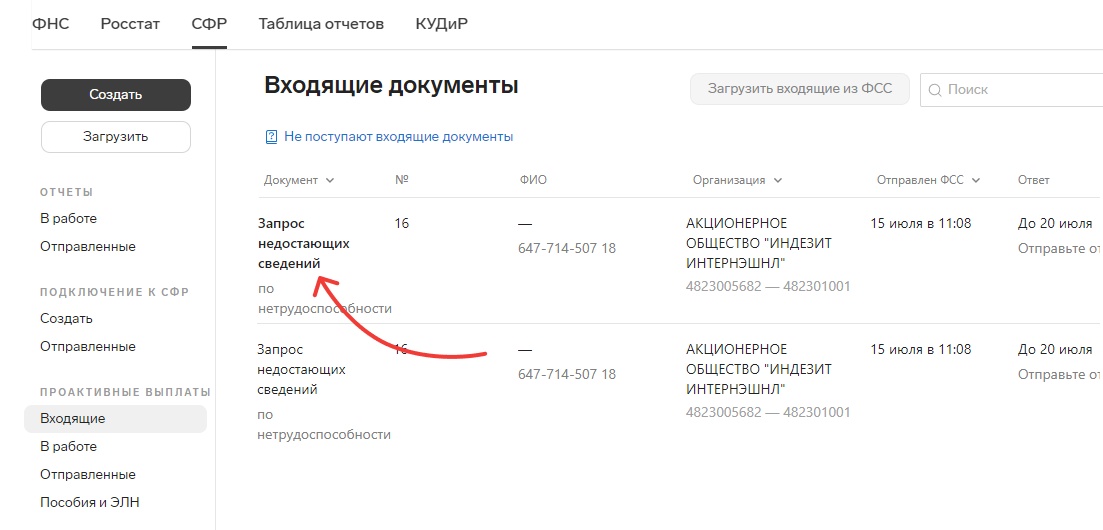1103x530 pixels.
Task: Sort by the Документ column dropdown
Action: point(299,180)
